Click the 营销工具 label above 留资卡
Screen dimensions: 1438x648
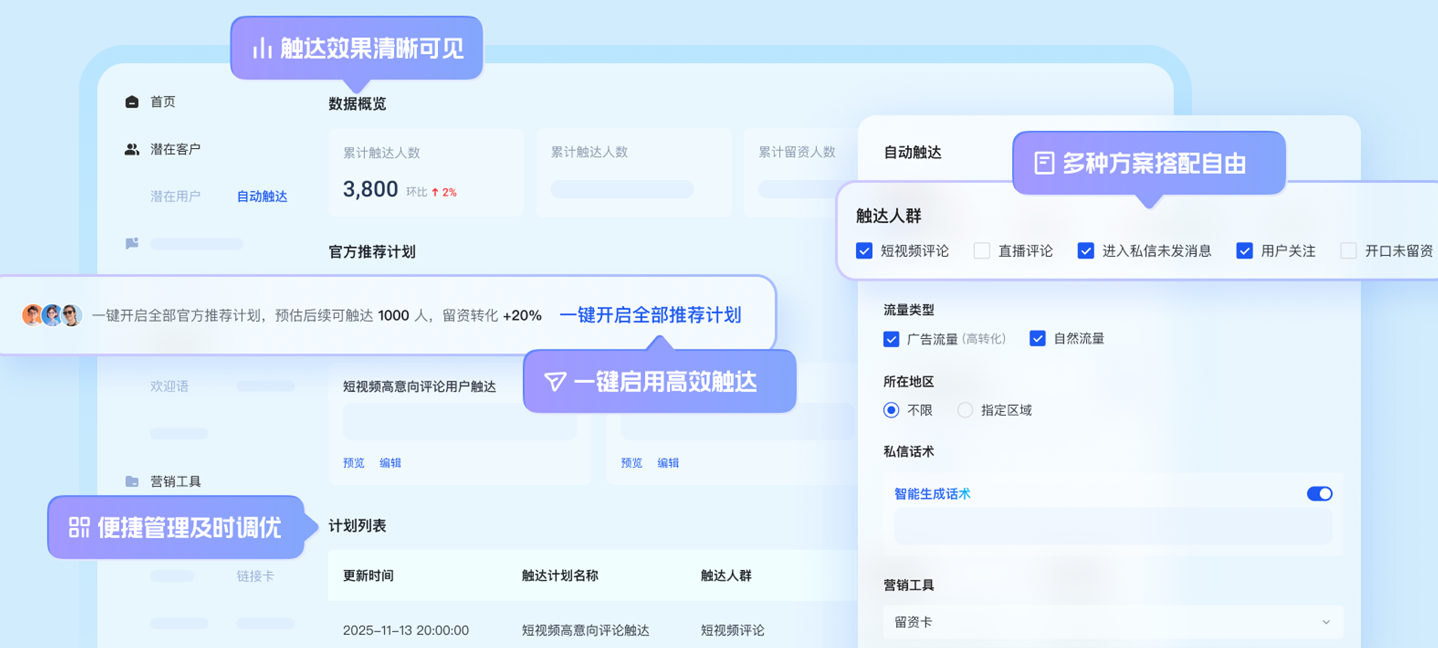[x=909, y=586]
